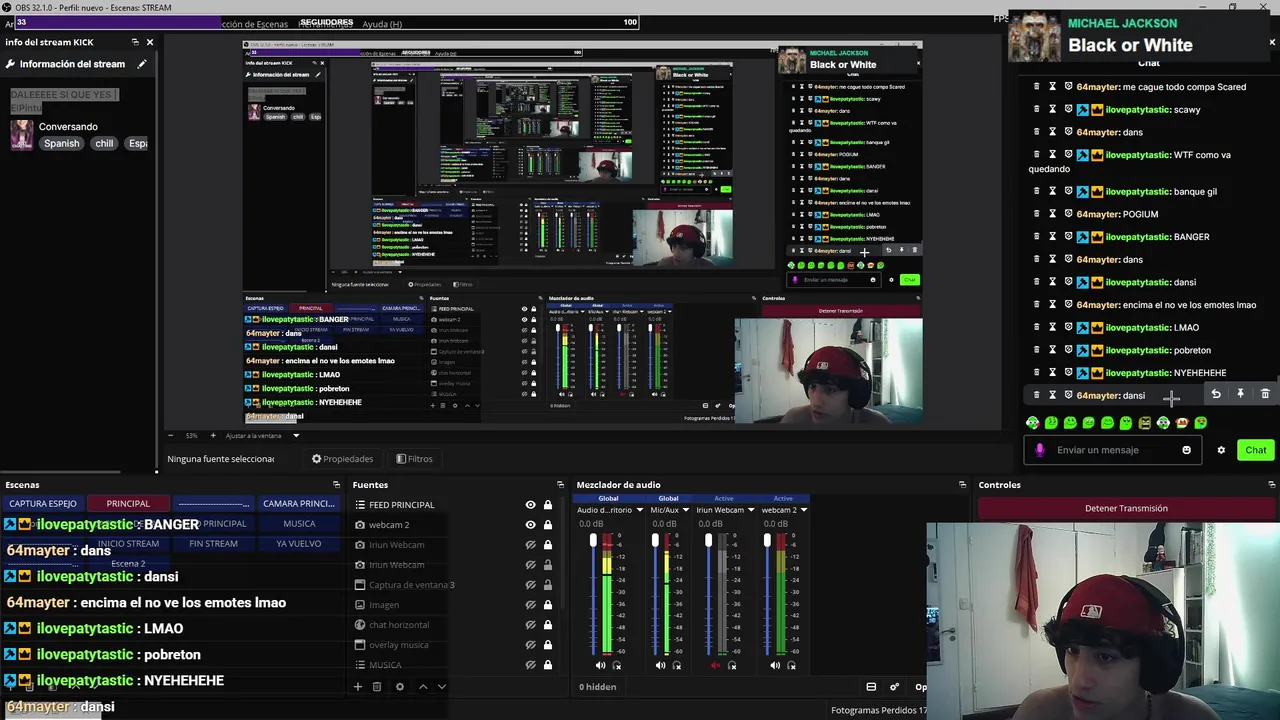Open source properties gear in Fuentes toolbar
Image resolution: width=1280 pixels, height=720 pixels.
tap(400, 687)
